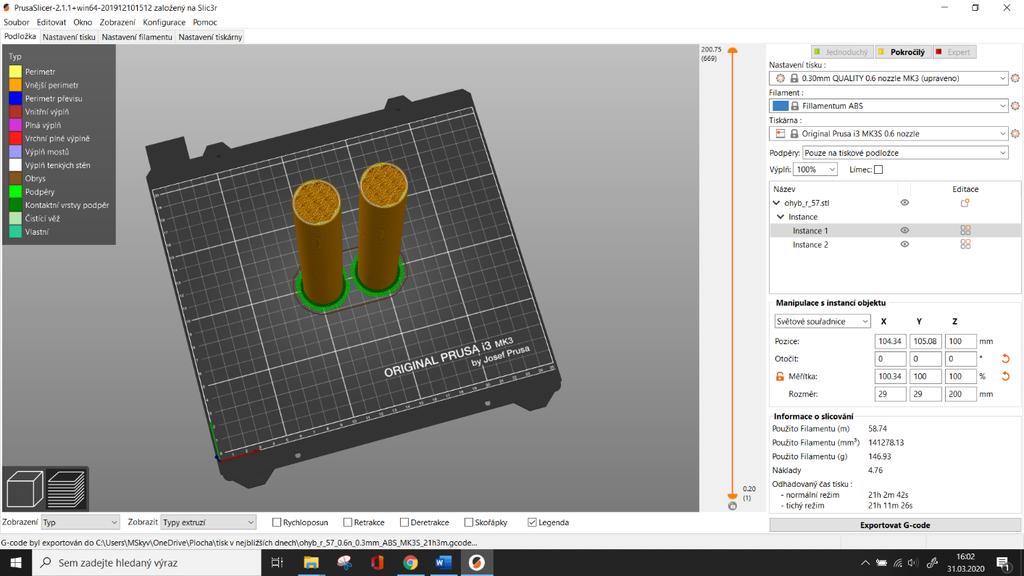Open the Filament preset gear icon

click(1015, 105)
